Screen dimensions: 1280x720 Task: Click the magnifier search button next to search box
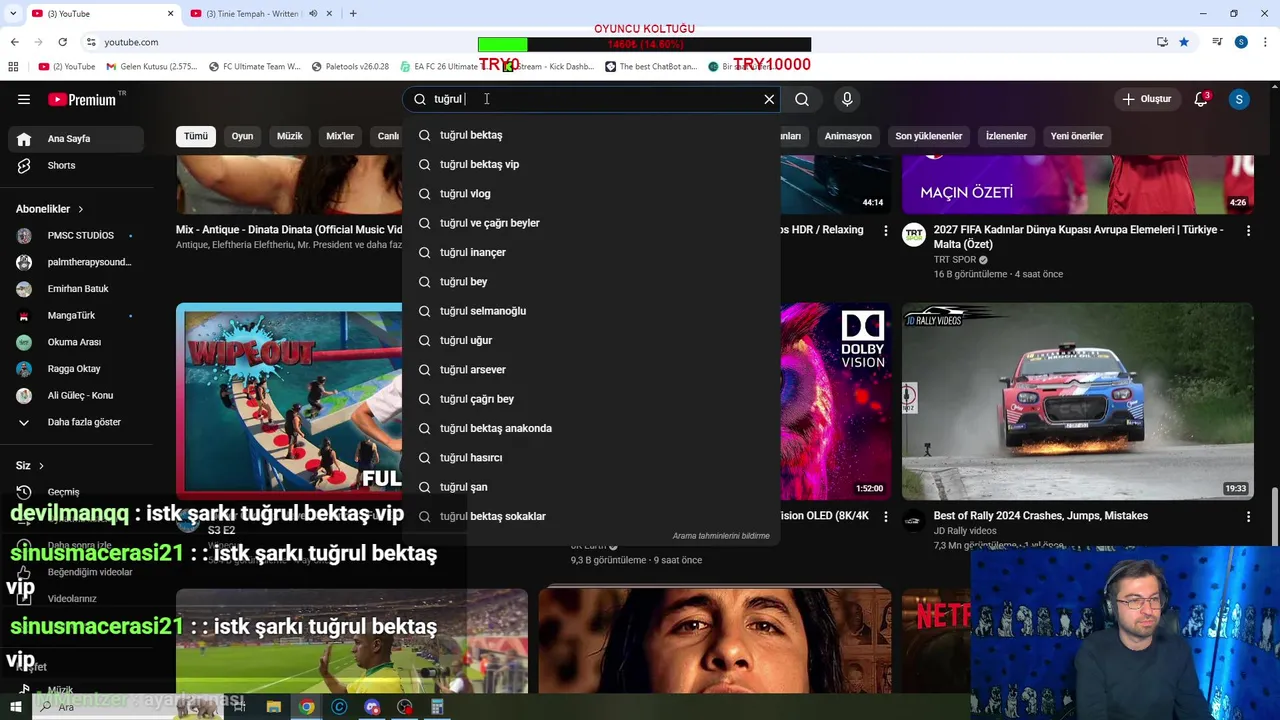pyautogui.click(x=802, y=99)
